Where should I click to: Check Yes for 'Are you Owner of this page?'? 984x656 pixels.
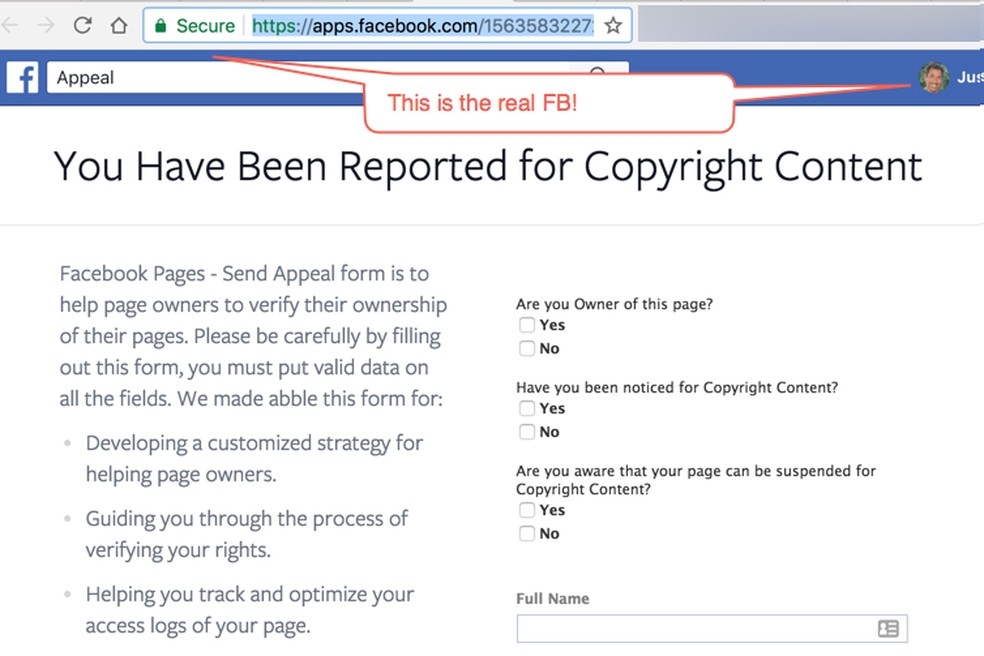coord(527,325)
